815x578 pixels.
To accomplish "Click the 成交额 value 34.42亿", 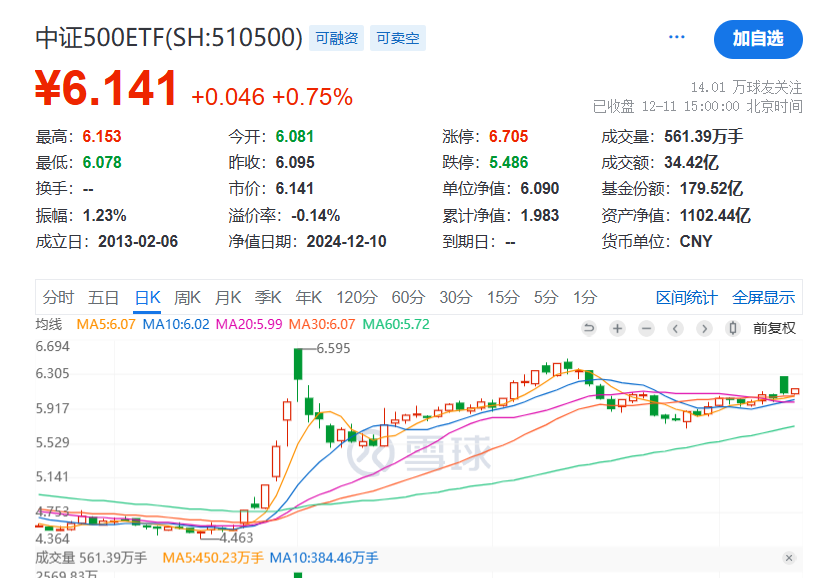I will [x=691, y=163].
